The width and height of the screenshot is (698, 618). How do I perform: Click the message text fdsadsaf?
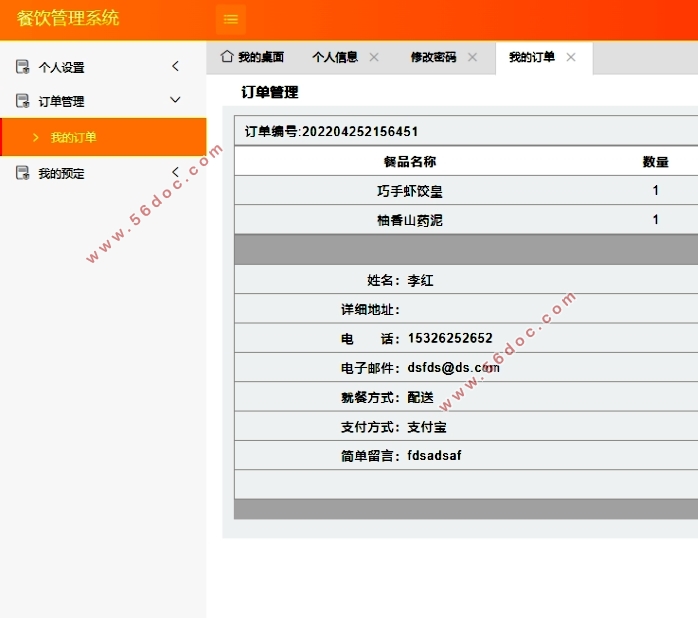pos(434,455)
